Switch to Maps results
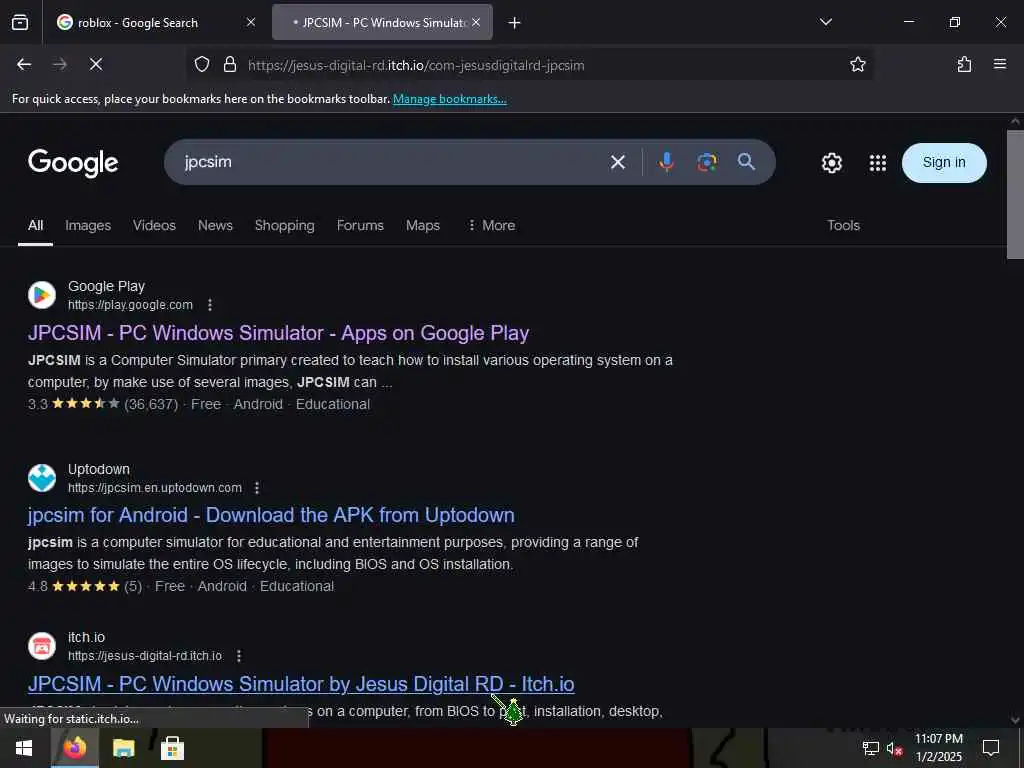 pyautogui.click(x=423, y=225)
